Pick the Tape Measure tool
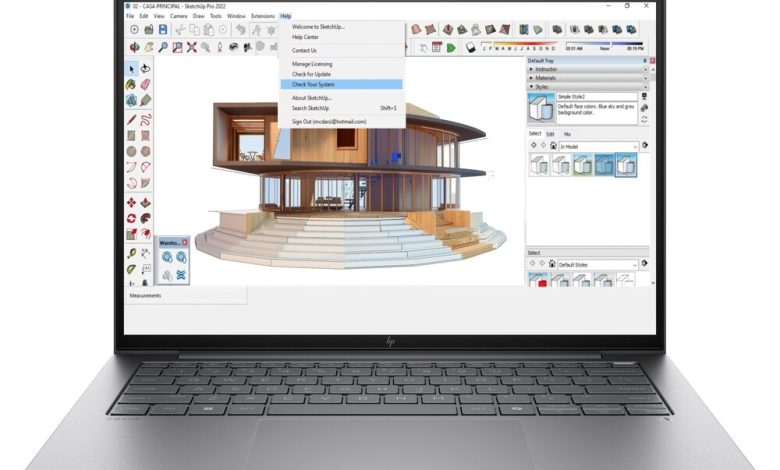The image size is (780, 470). pyautogui.click(x=131, y=254)
